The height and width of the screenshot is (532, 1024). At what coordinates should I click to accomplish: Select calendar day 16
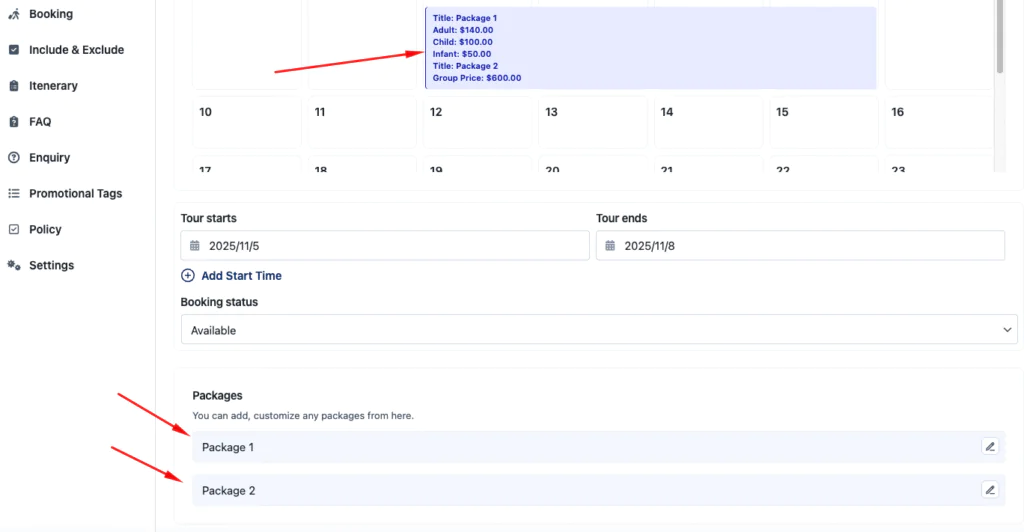938,122
